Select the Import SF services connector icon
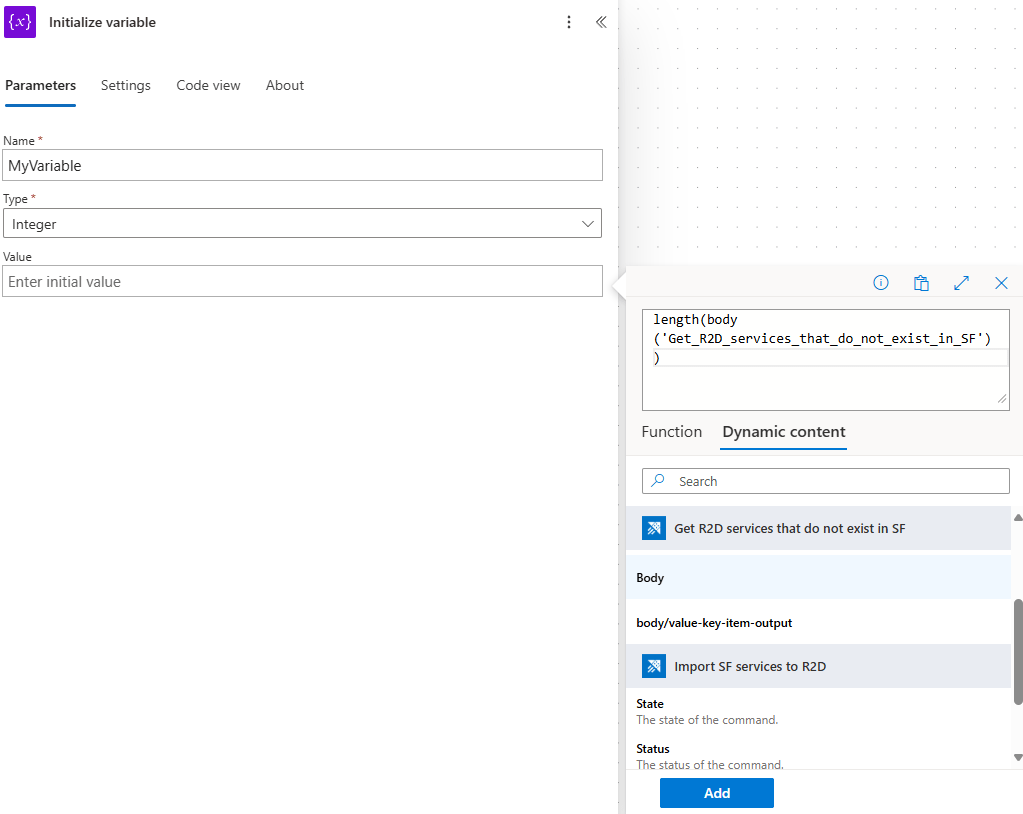 (654, 666)
